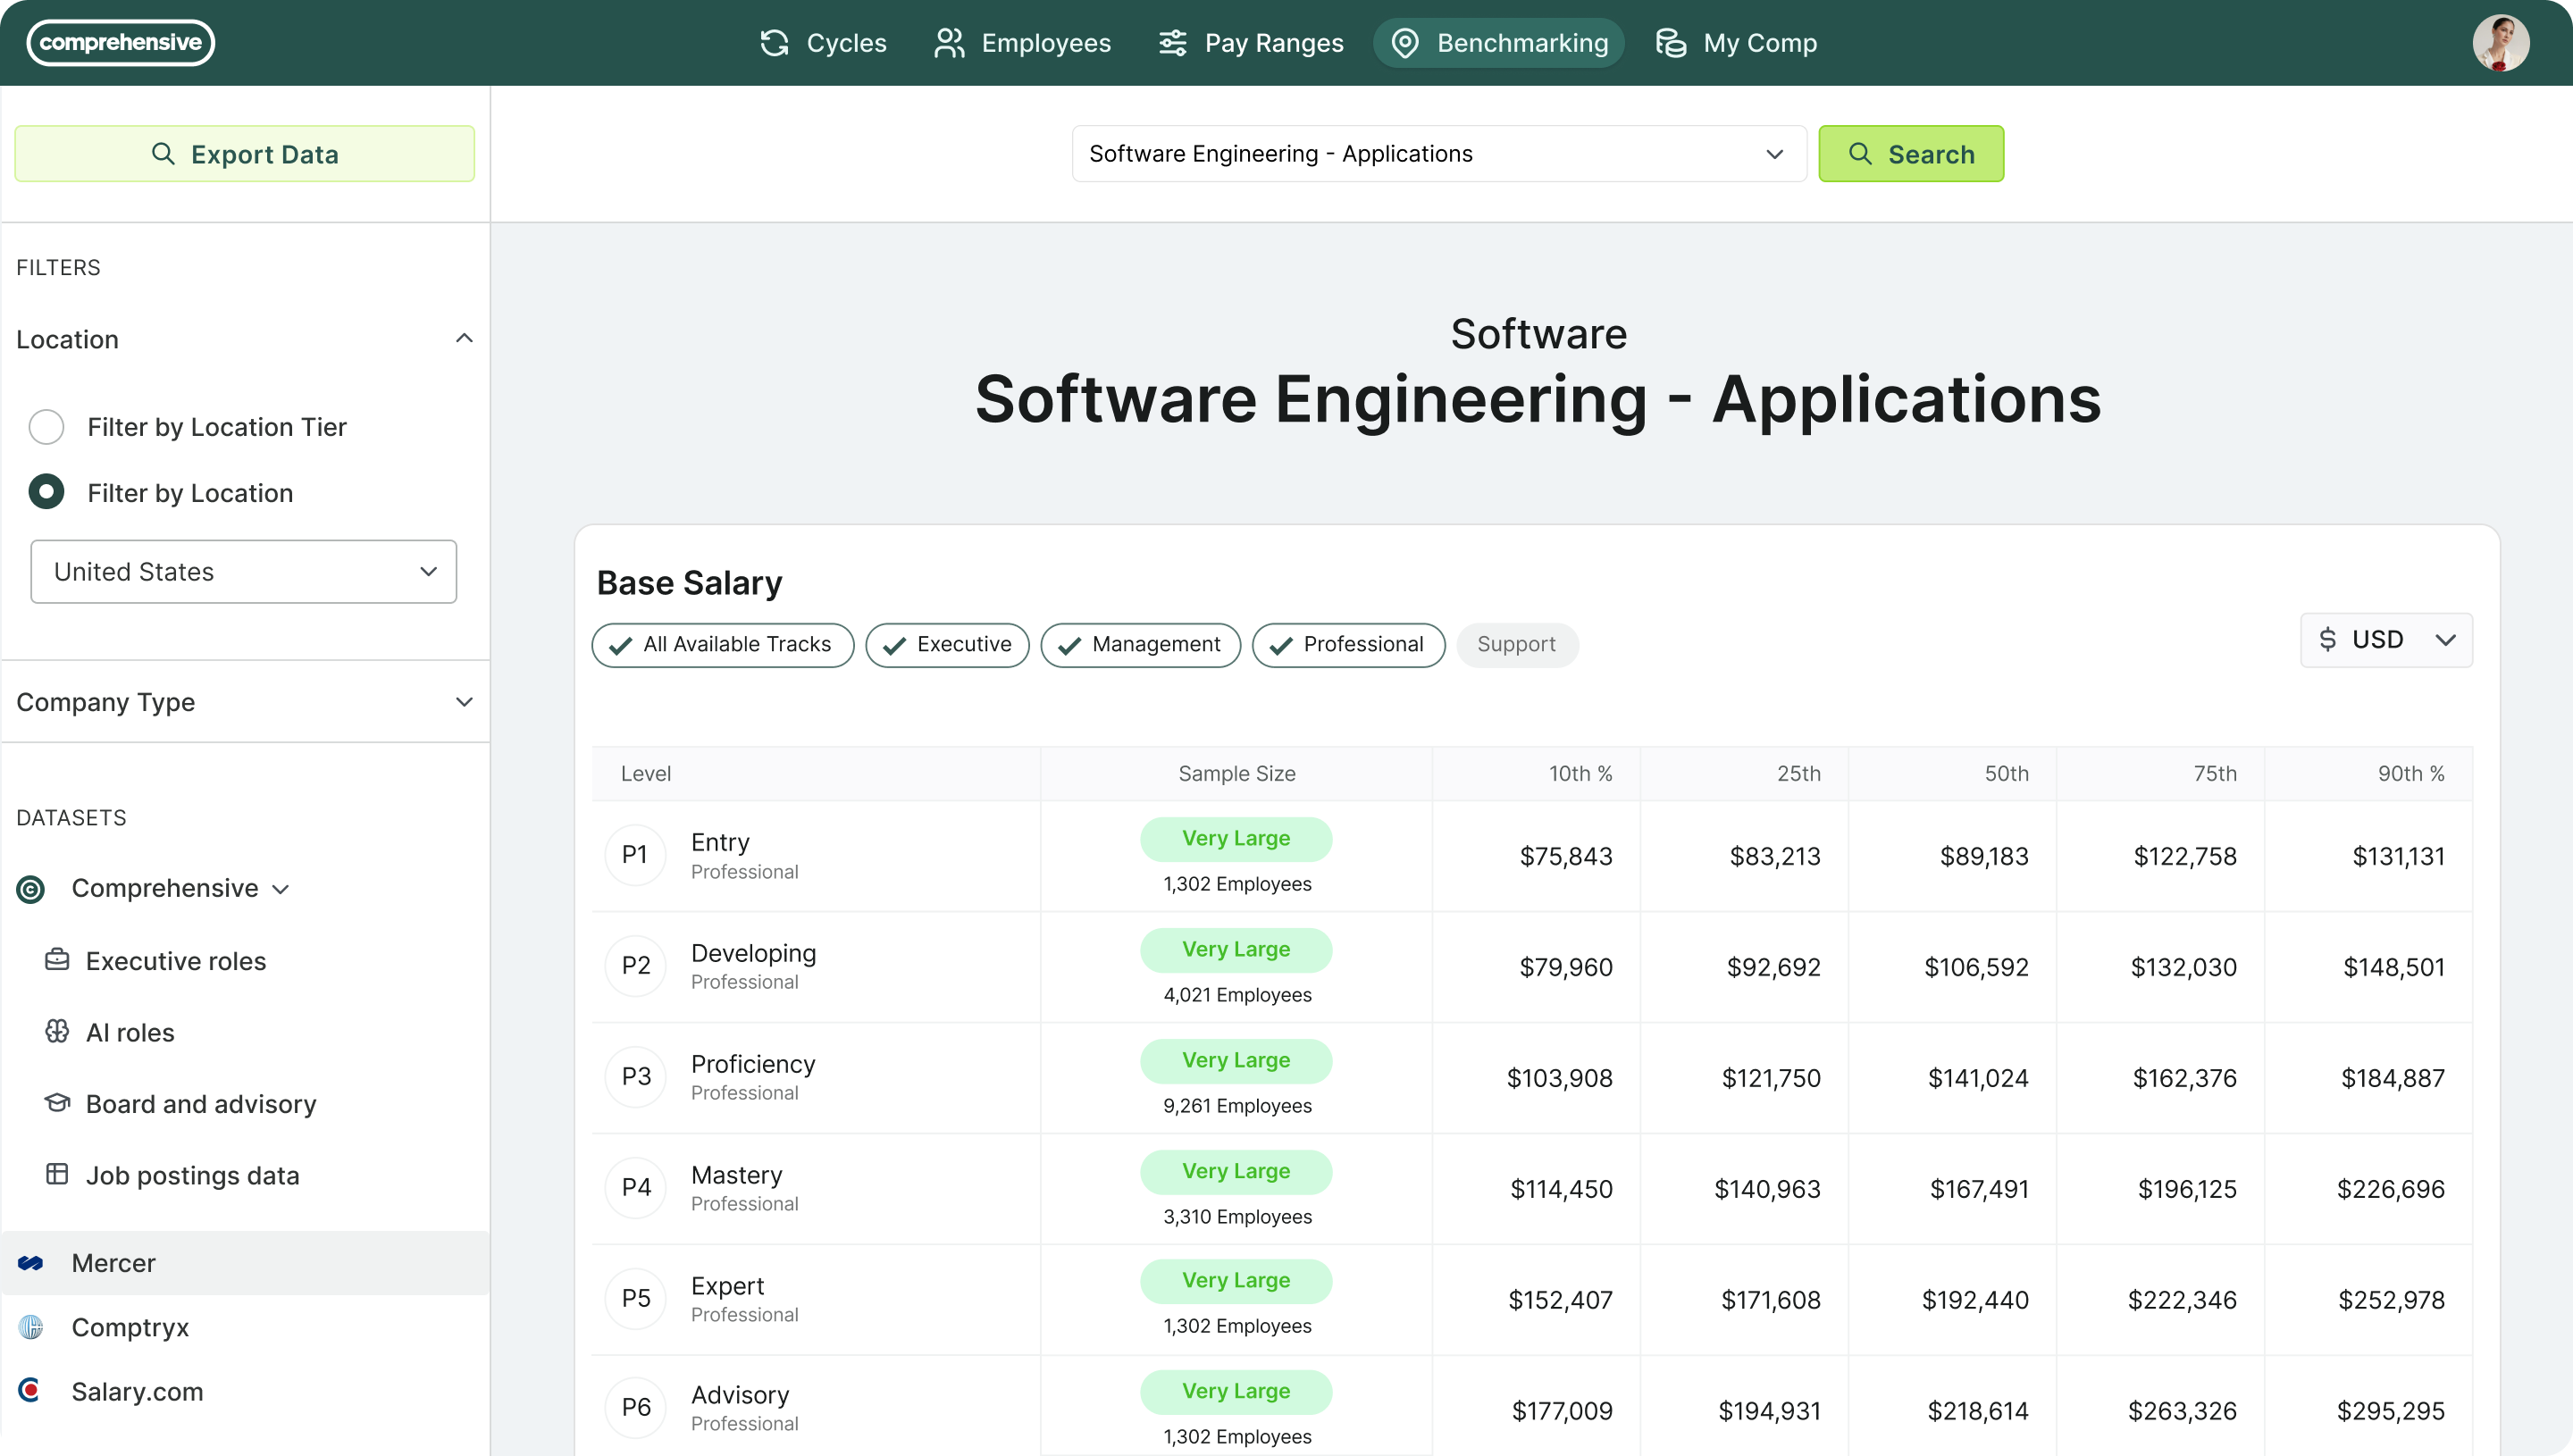
Task: Enable the Support track filter
Action: click(x=1516, y=645)
